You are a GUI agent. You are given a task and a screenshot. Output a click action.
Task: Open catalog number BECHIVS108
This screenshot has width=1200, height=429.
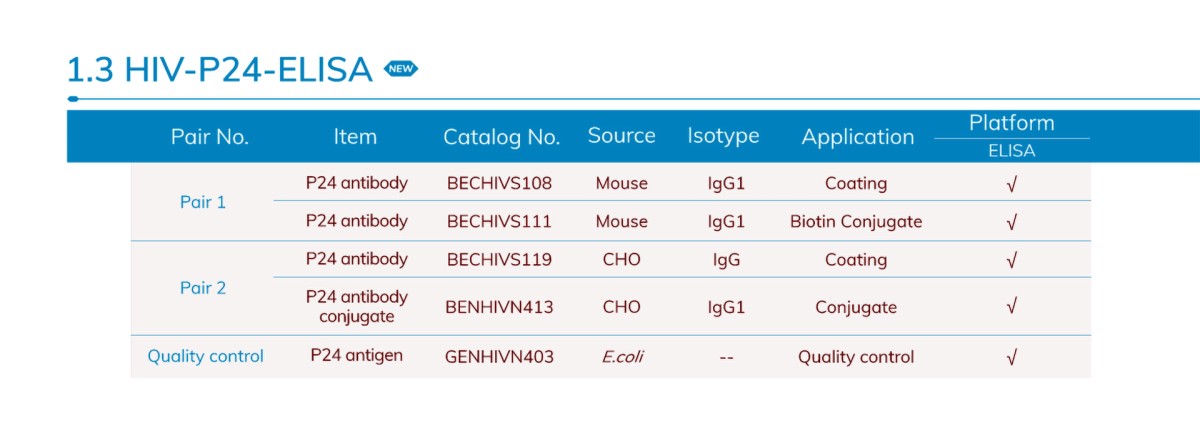499,184
